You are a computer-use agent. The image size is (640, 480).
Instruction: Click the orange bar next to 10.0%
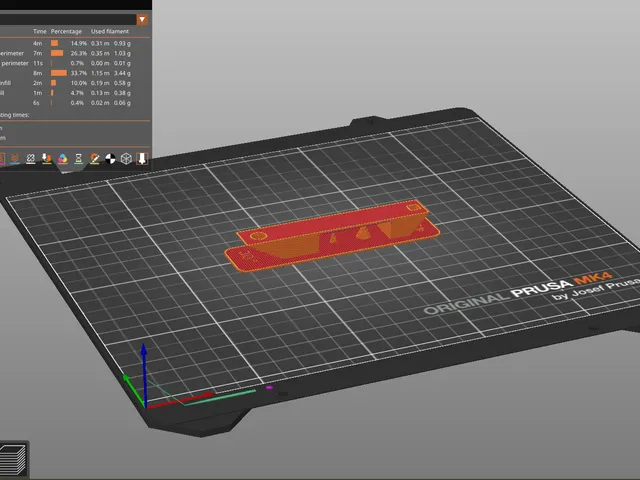[x=53, y=83]
